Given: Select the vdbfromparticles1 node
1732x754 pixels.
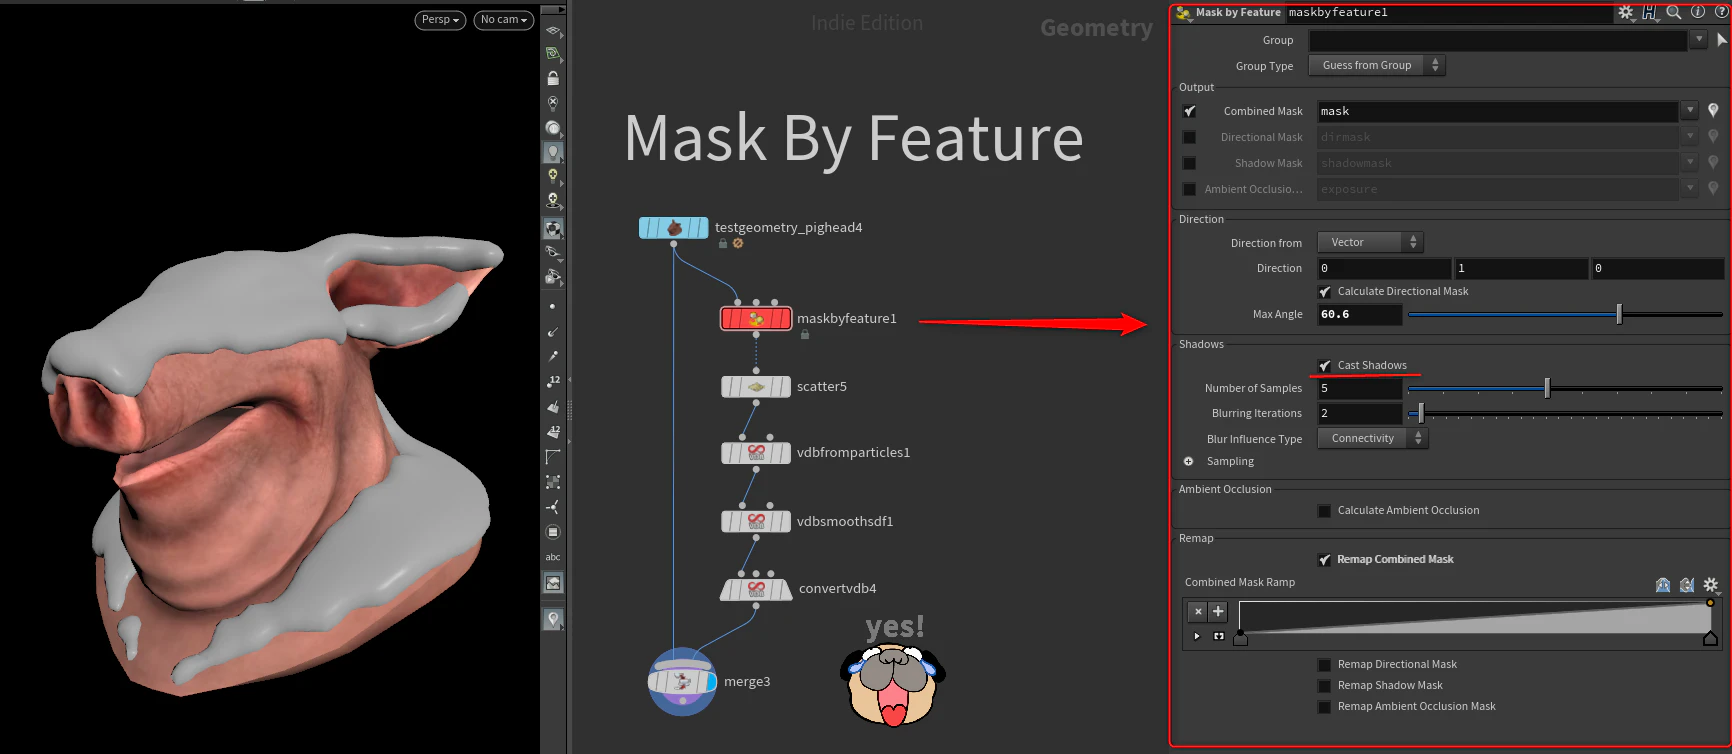Looking at the screenshot, I should coord(756,453).
